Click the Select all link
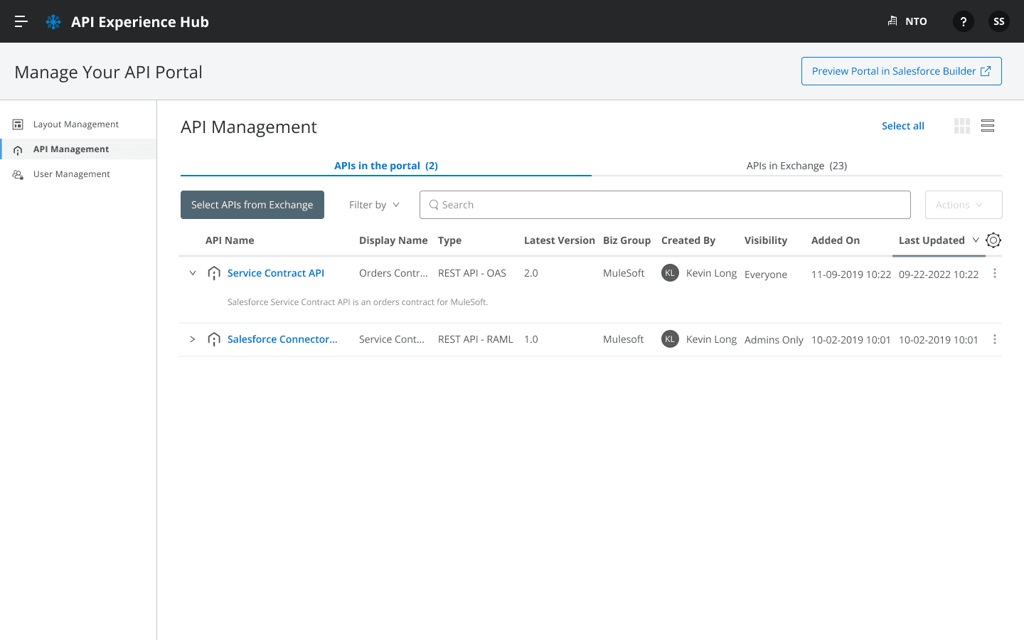The width and height of the screenshot is (1024, 640). (x=903, y=126)
